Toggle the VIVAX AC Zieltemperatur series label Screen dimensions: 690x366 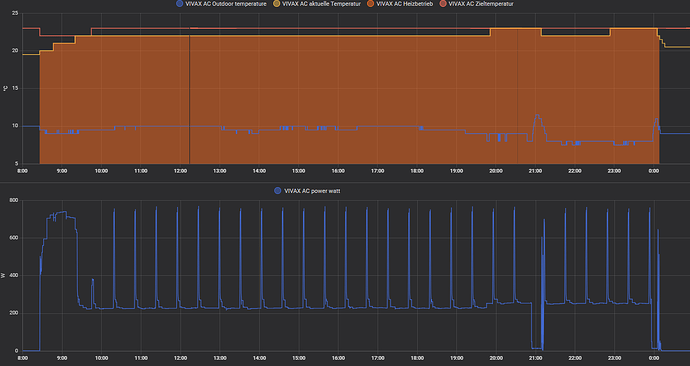[481, 4]
